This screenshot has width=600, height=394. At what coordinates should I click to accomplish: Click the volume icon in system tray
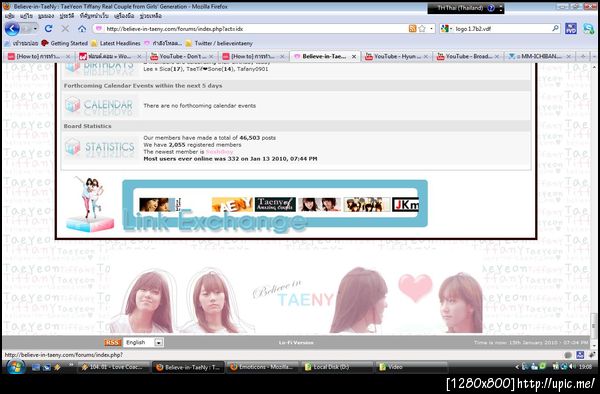point(572,367)
